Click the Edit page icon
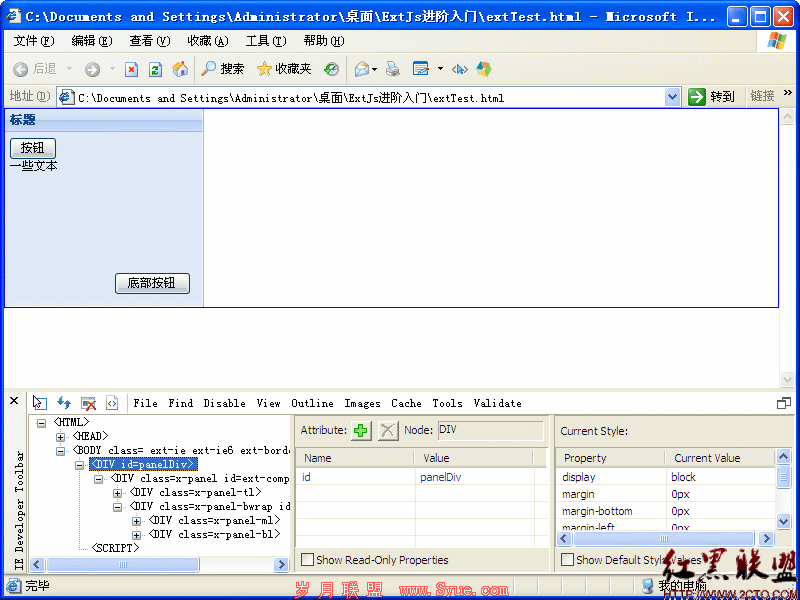 421,69
